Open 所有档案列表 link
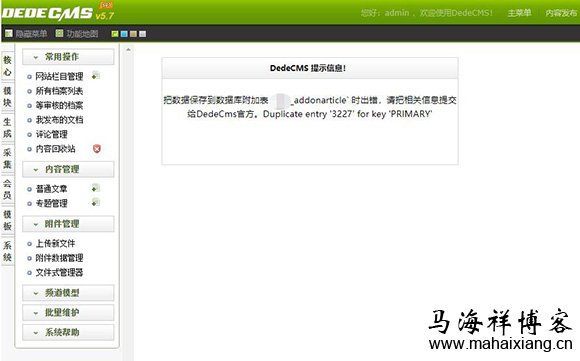Screen dimensions: 580x361 point(59,91)
